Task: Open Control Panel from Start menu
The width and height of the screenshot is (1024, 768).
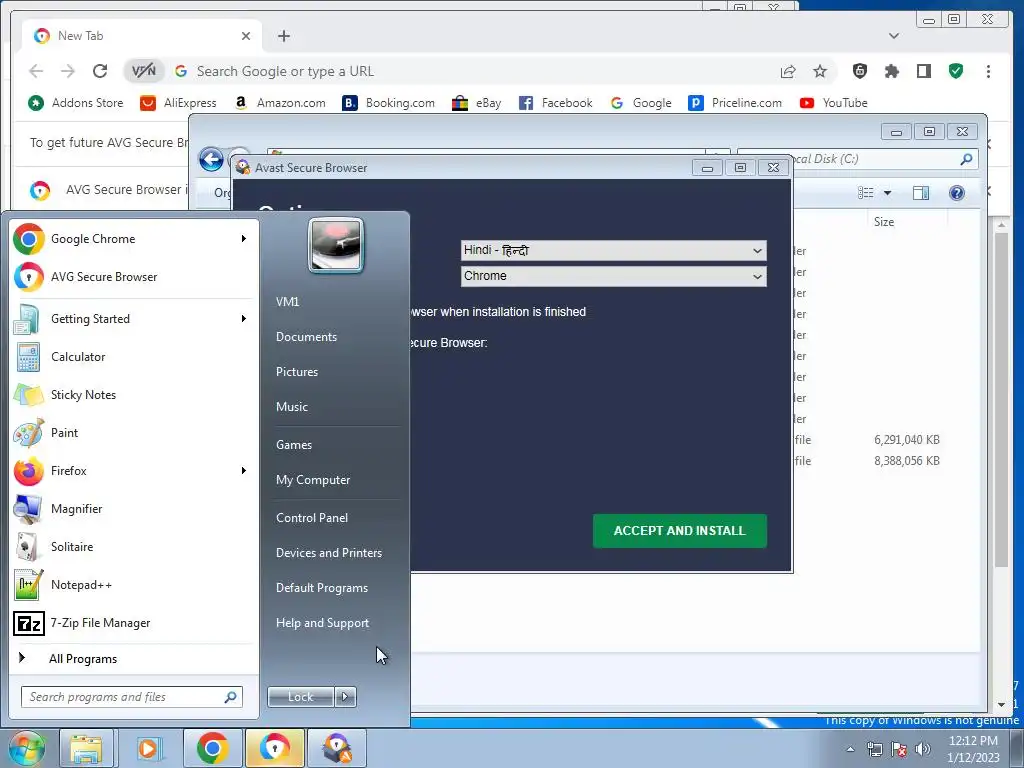Action: (312, 518)
